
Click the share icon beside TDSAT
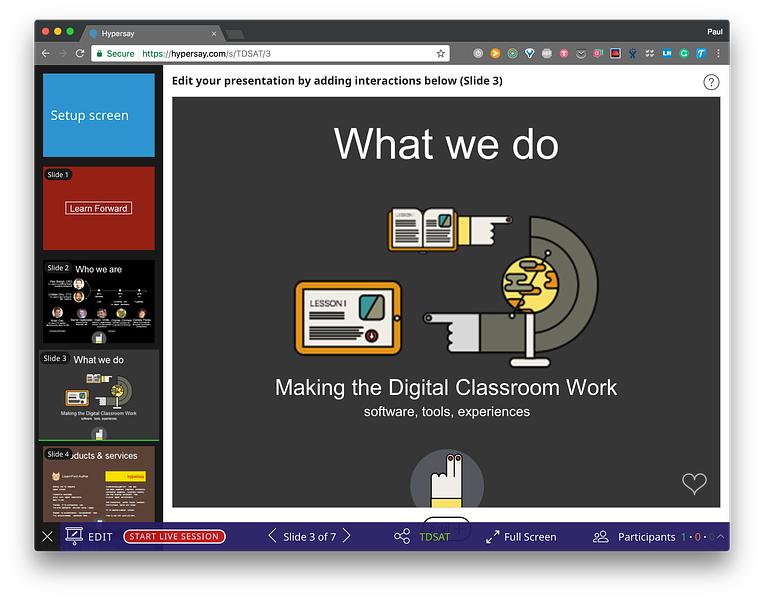pos(402,537)
